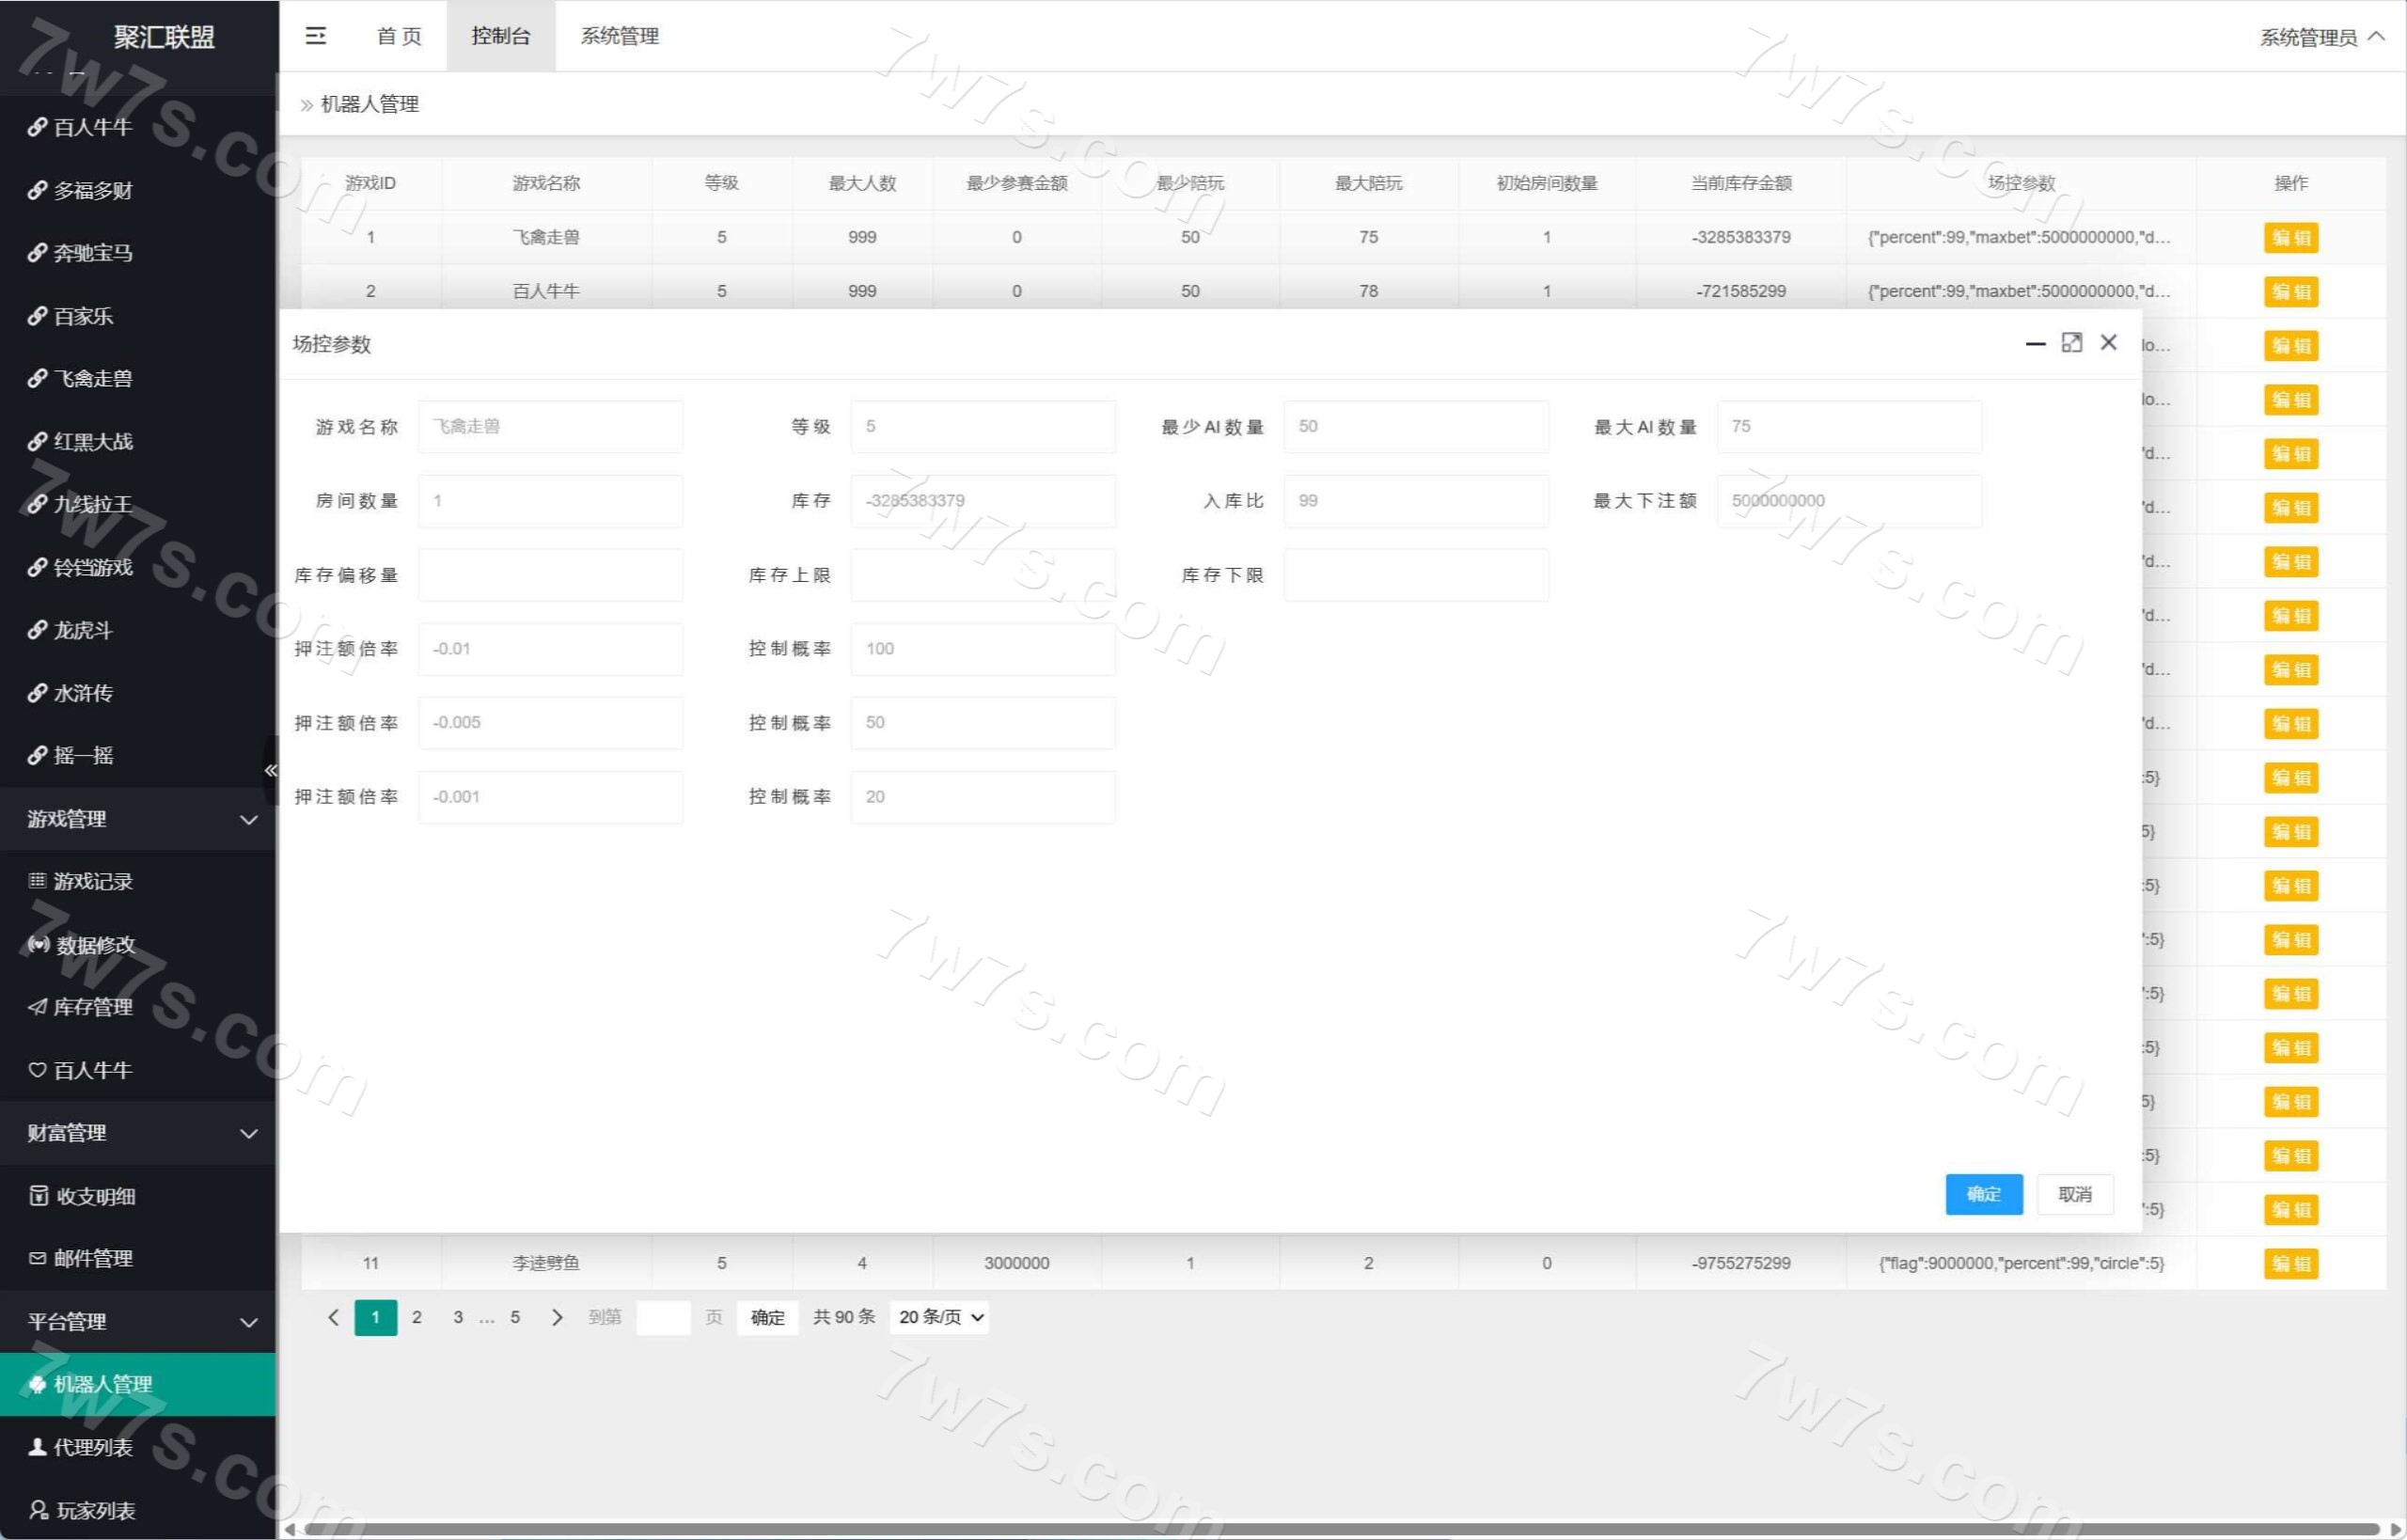Open 玩家列表 sidebar item
The image size is (2407, 1540).
click(94, 1509)
